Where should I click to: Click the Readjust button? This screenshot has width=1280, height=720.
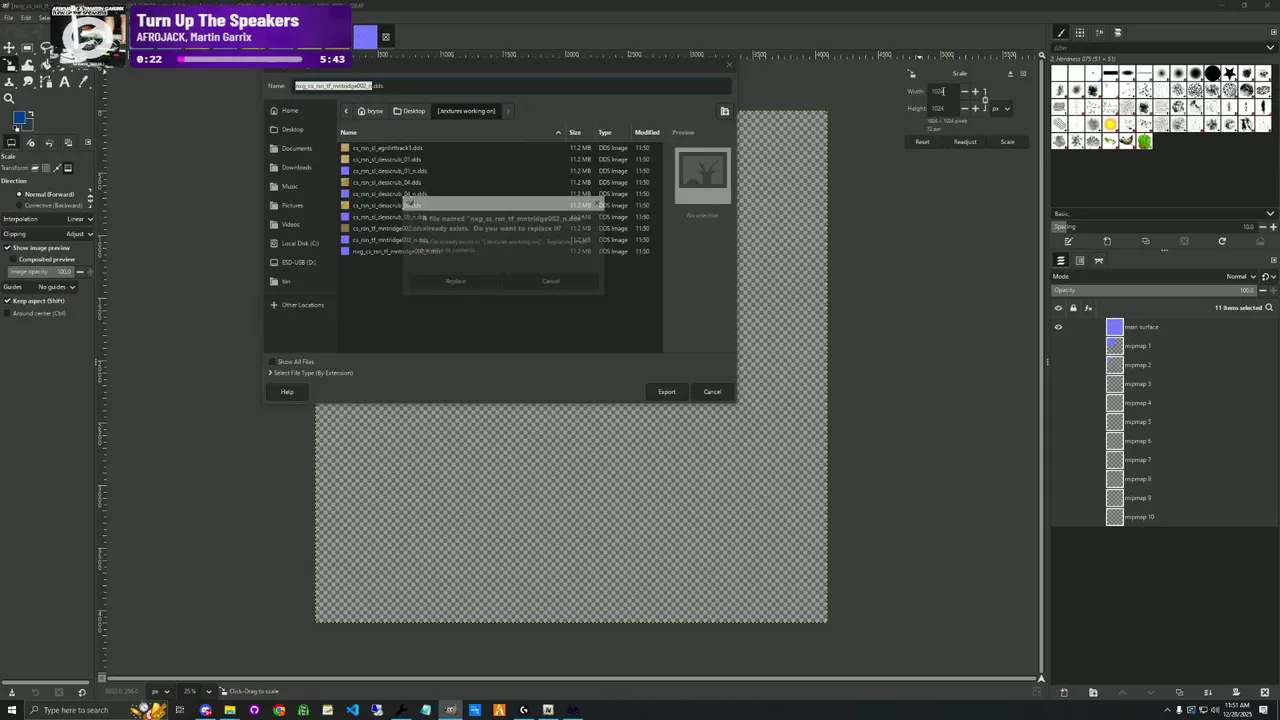coord(965,142)
